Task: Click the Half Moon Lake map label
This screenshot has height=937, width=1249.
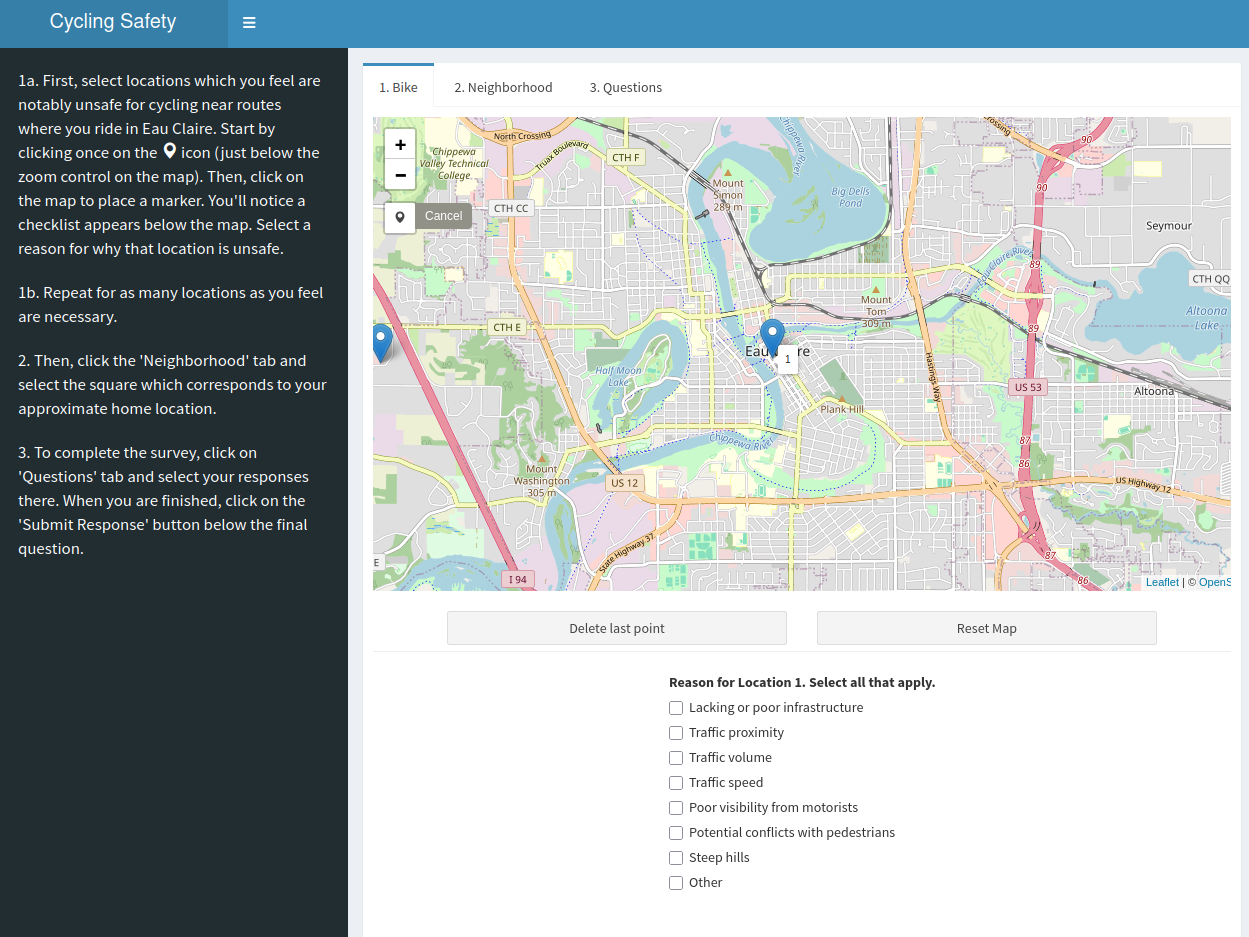Action: pyautogui.click(x=618, y=376)
